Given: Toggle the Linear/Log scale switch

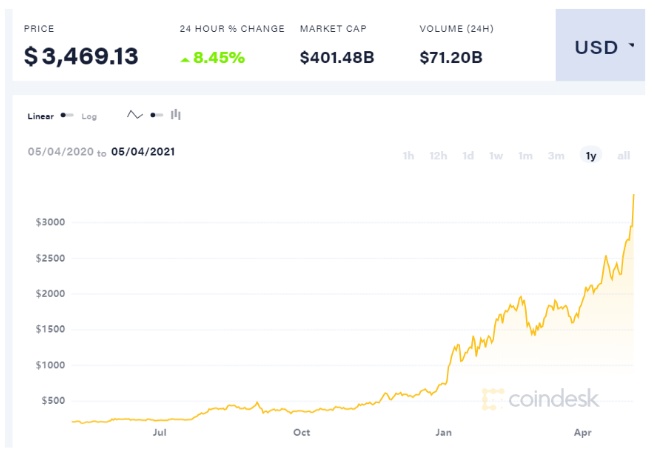Looking at the screenshot, I should pyautogui.click(x=67, y=116).
